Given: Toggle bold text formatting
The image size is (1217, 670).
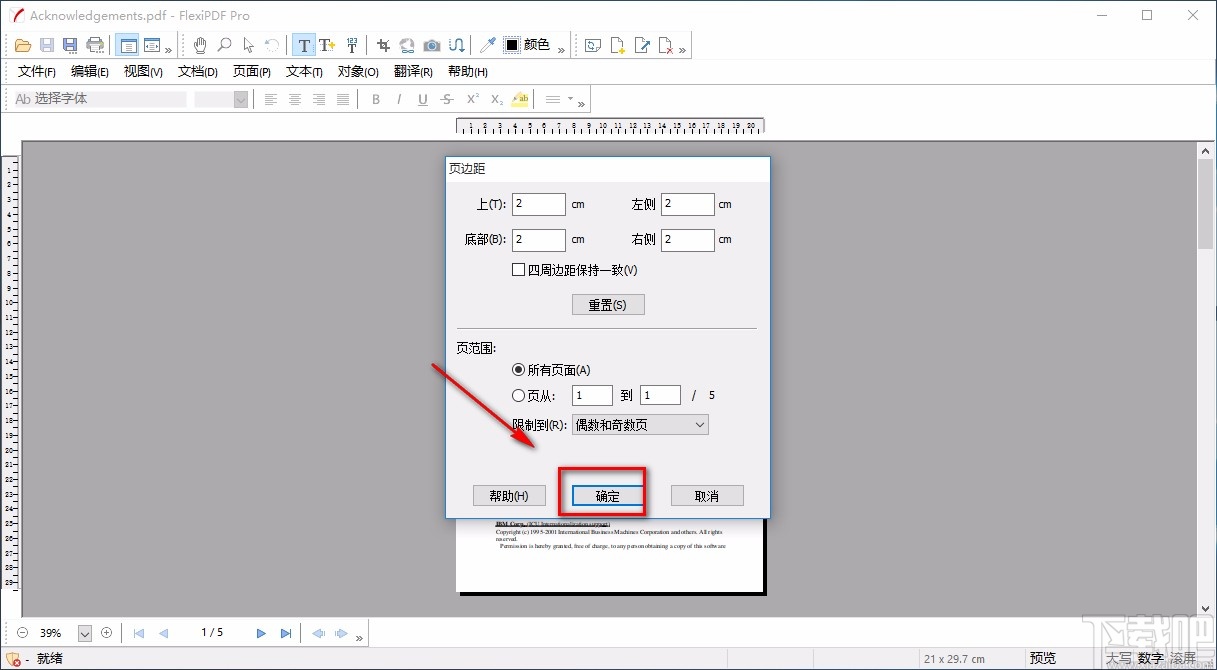Looking at the screenshot, I should click(376, 98).
